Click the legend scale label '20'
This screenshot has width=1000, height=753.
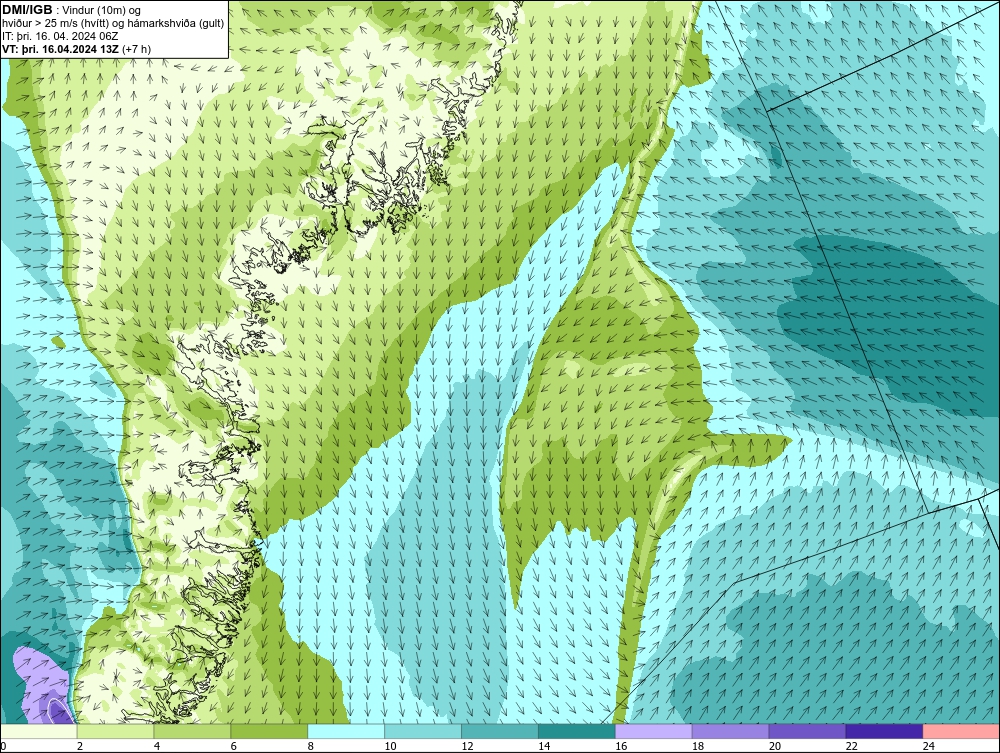coord(774,746)
